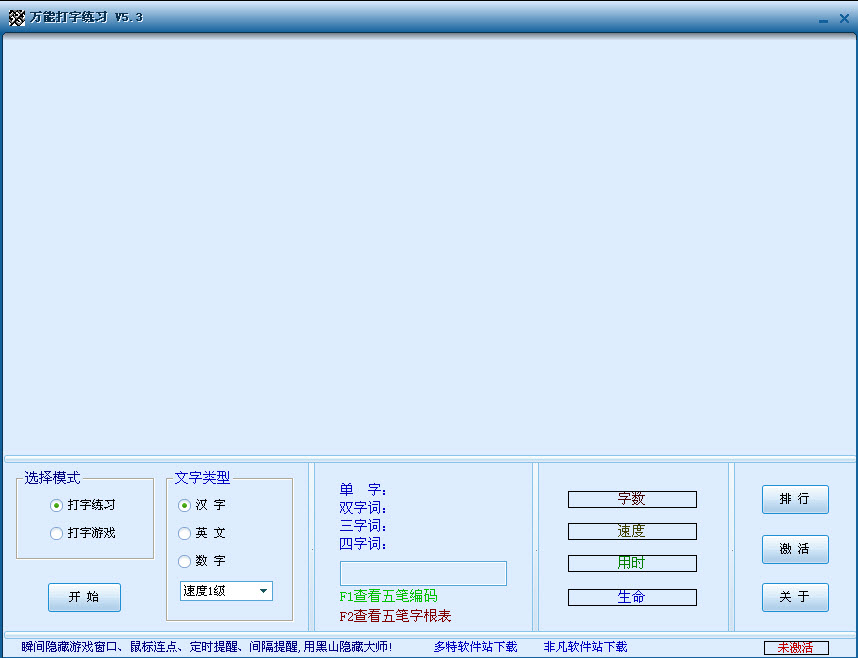Click the 黑山隐藏大师 promo link

[x=207, y=647]
